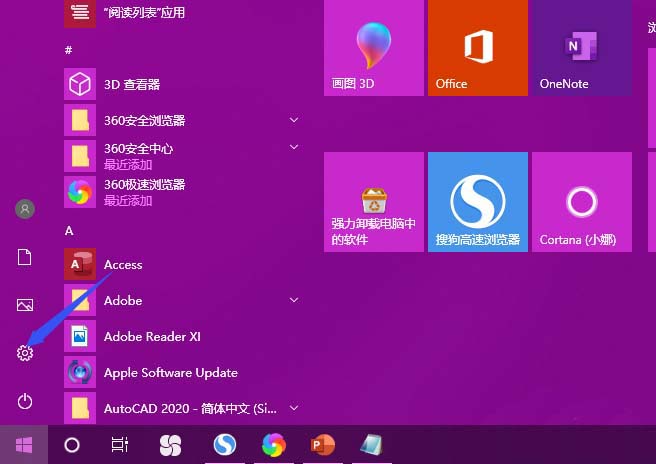The width and height of the screenshot is (656, 464).
Task: Open Cortana circle on taskbar
Action: pyautogui.click(x=72, y=445)
